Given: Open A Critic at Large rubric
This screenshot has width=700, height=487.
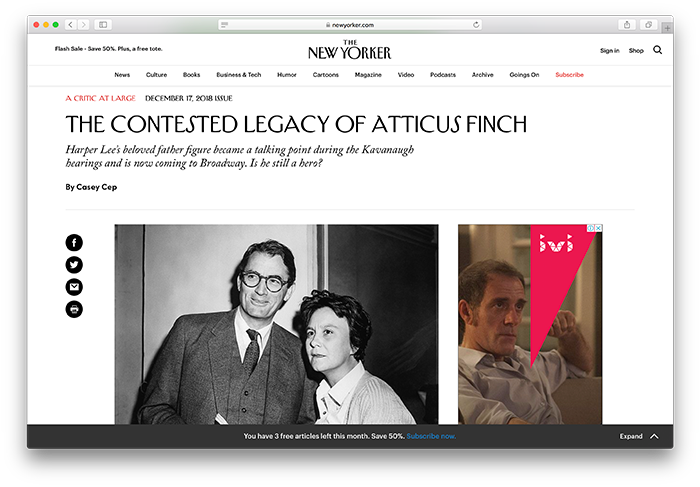Looking at the screenshot, I should pos(100,98).
